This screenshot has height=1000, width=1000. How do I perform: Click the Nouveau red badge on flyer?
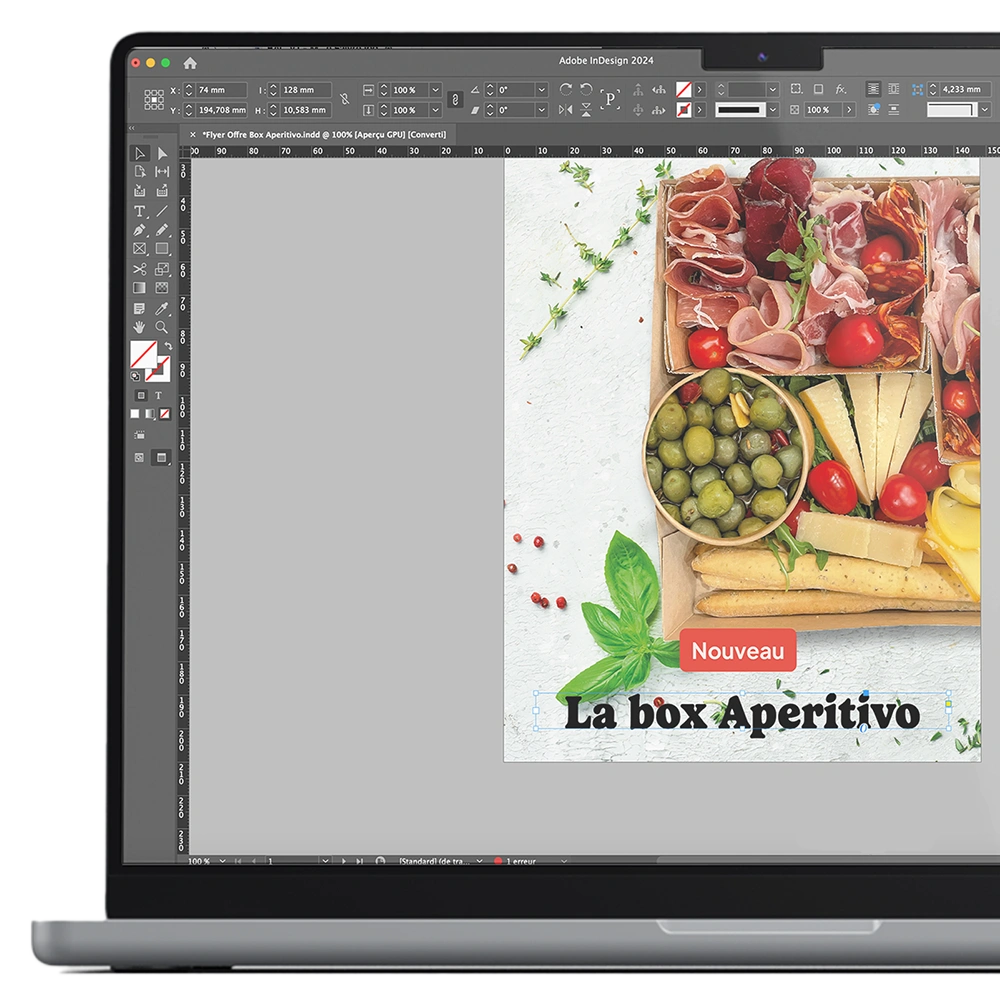(738, 651)
